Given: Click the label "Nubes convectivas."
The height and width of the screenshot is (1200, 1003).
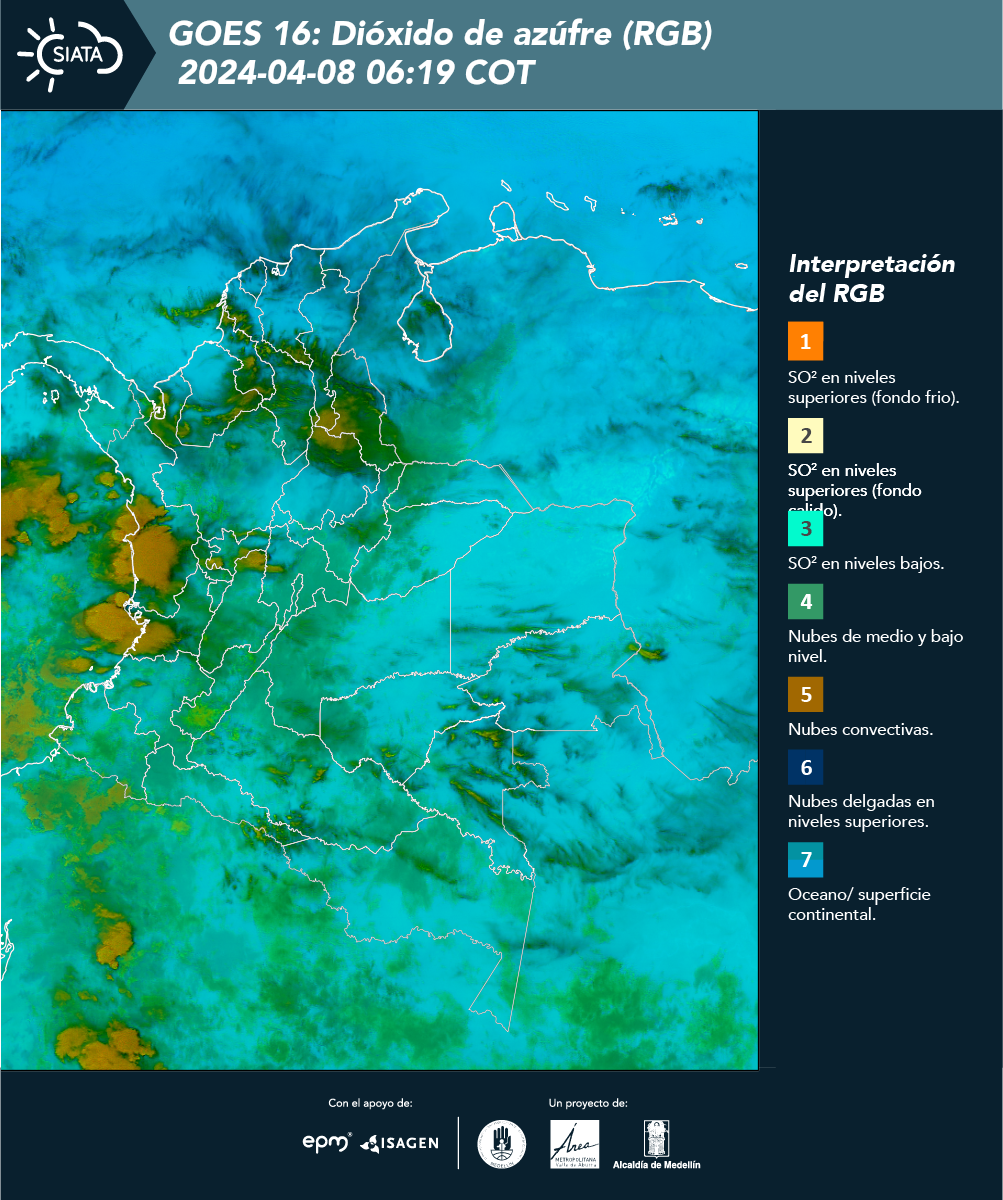Looking at the screenshot, I should coord(861,729).
